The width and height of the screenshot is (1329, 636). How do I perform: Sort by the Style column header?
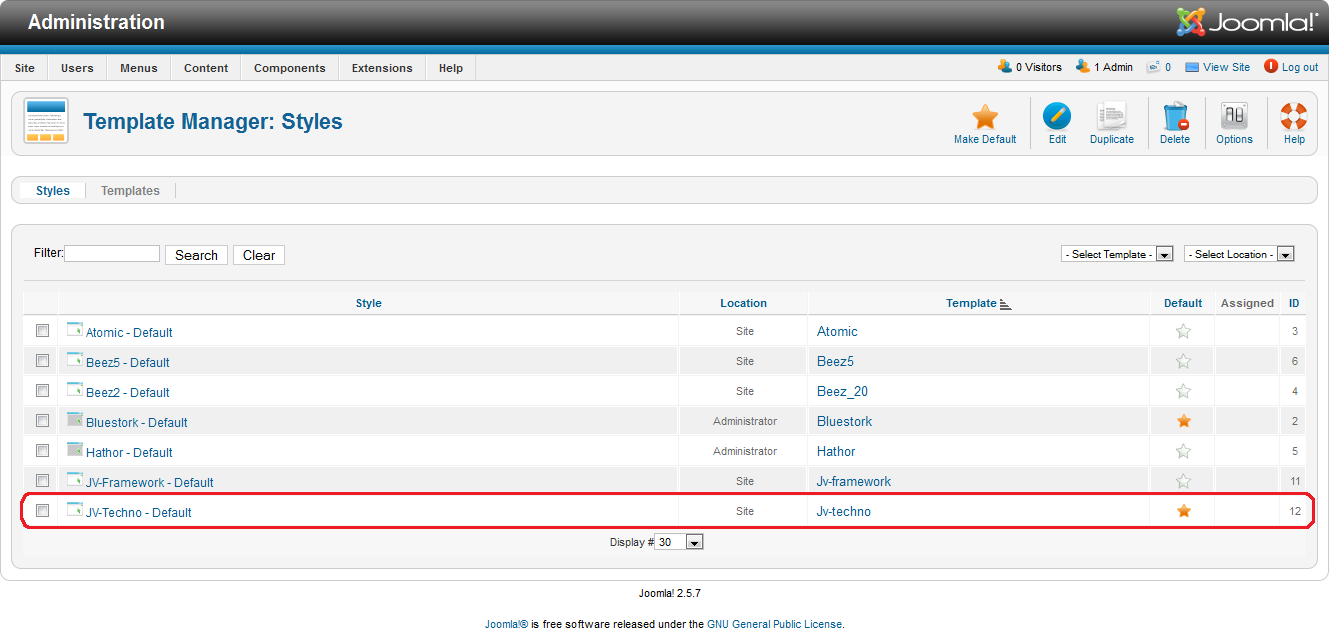[369, 303]
